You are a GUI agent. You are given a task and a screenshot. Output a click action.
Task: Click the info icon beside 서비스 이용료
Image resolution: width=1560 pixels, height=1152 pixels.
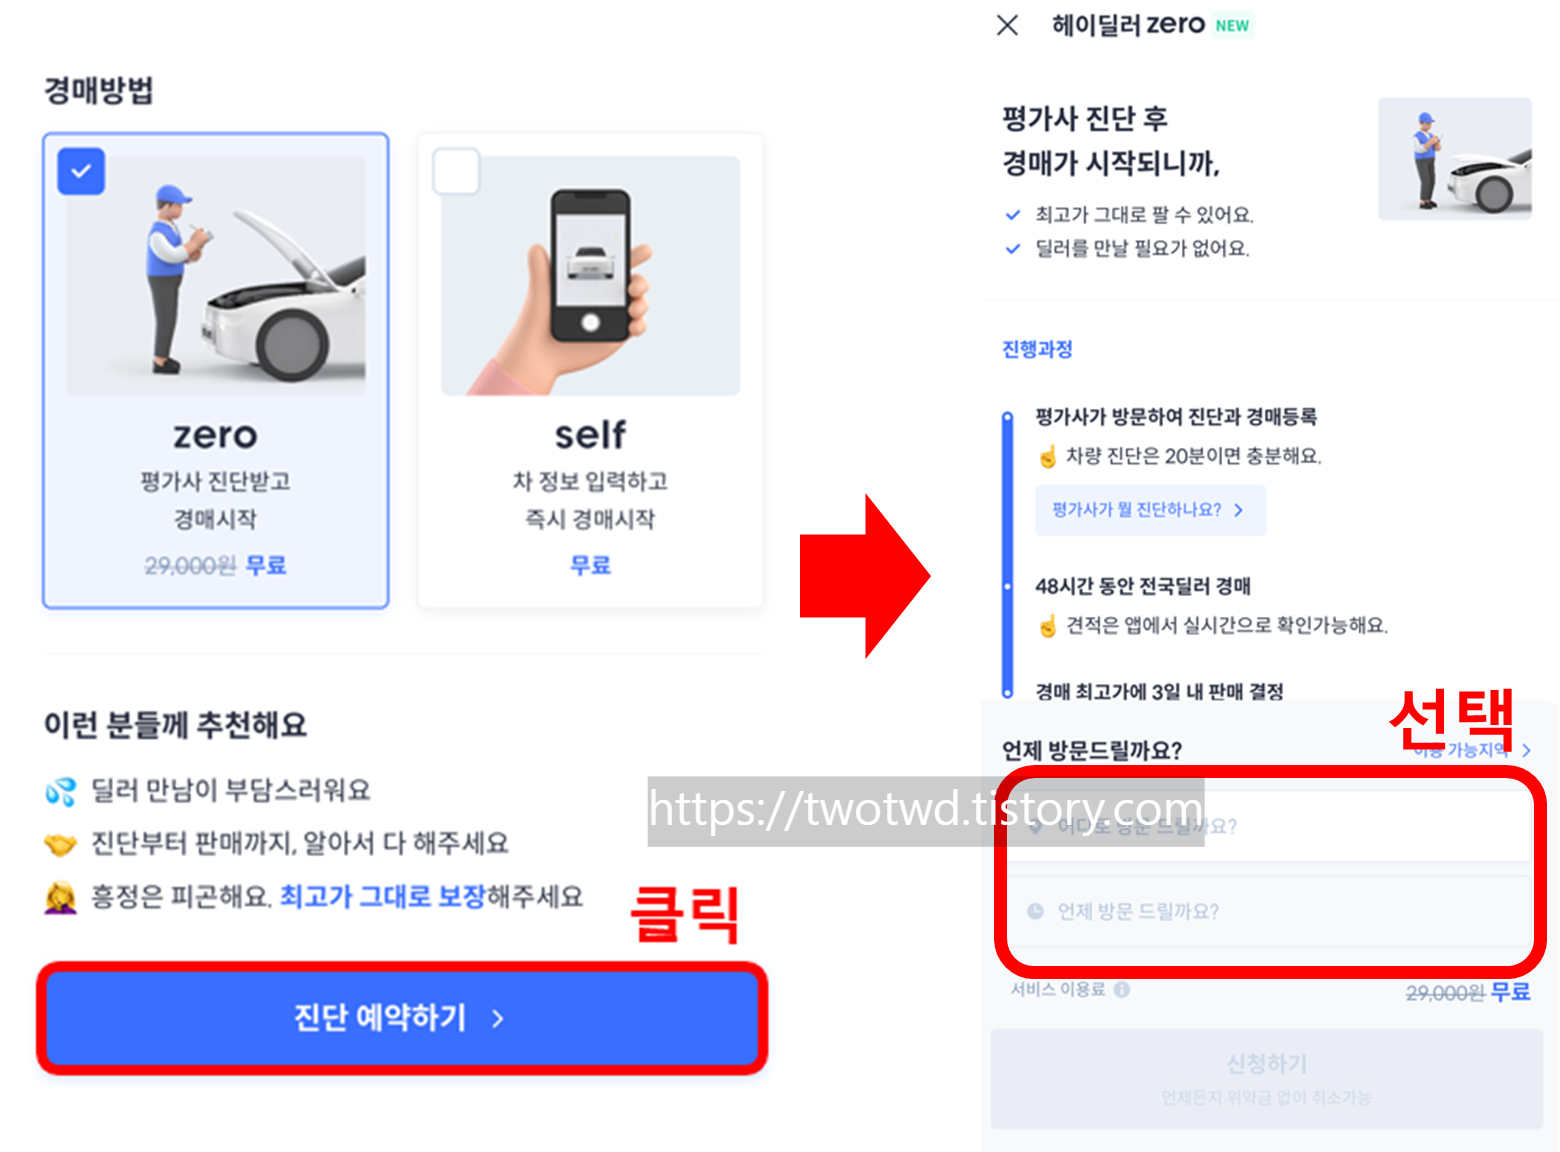(1122, 989)
